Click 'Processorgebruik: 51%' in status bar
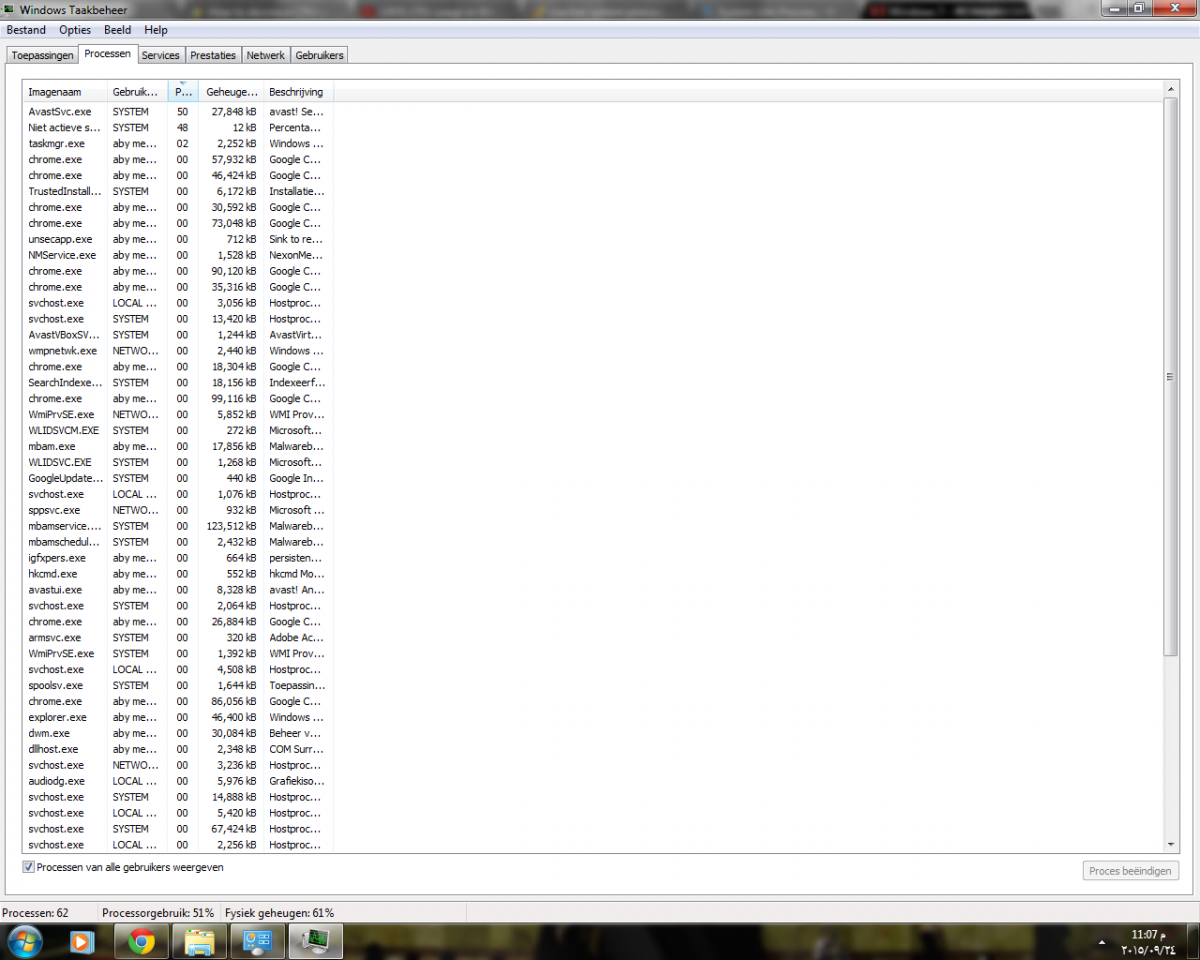 pyautogui.click(x=158, y=913)
